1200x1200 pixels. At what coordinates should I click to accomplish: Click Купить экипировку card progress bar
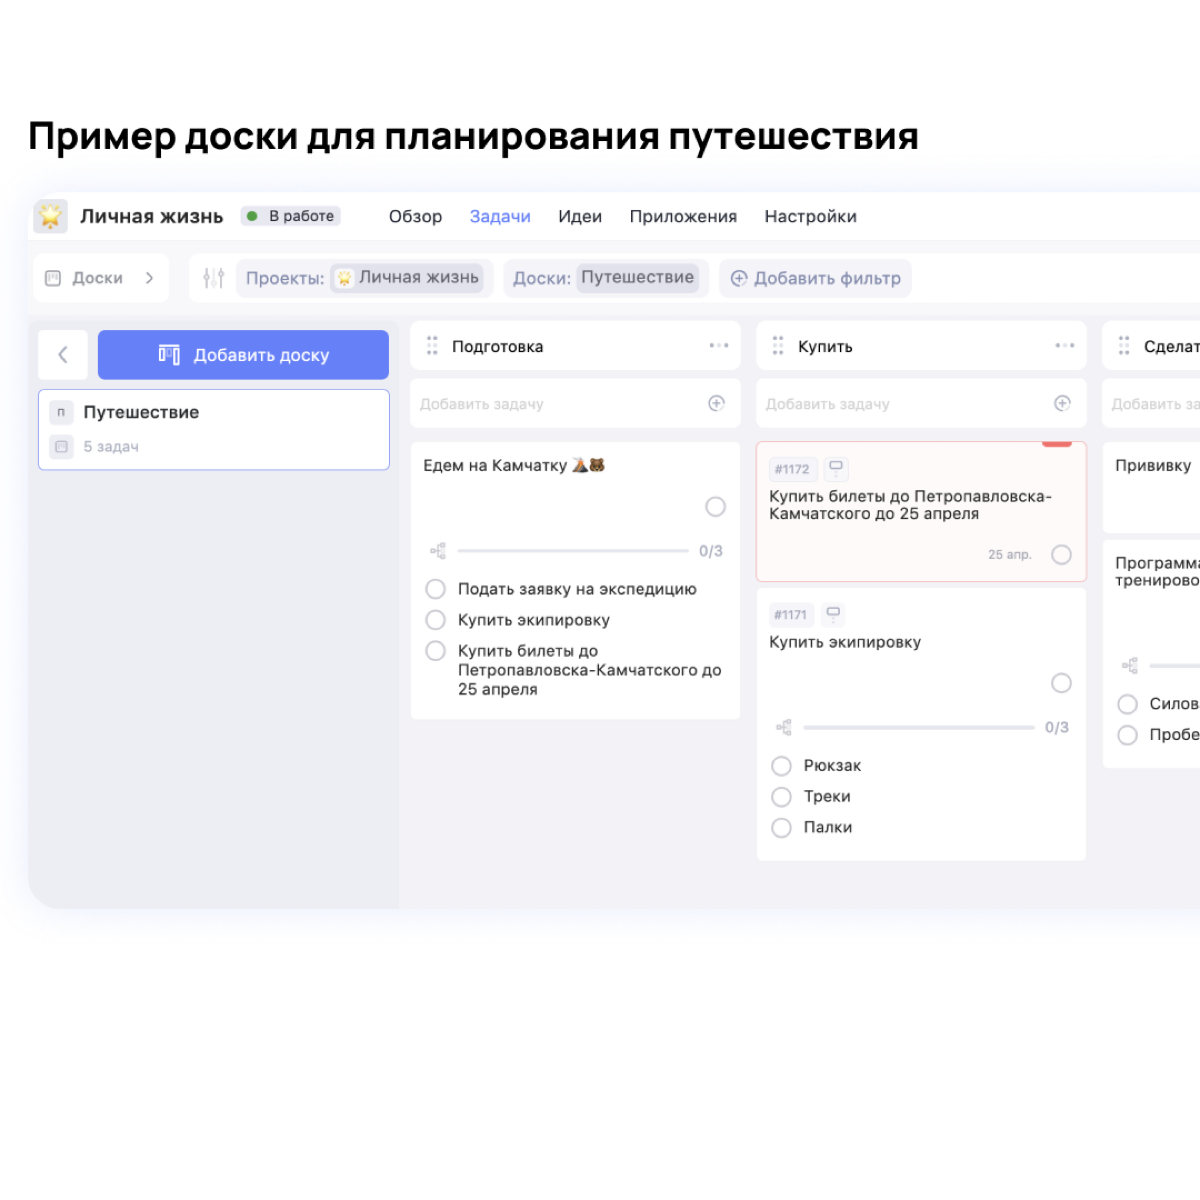(919, 727)
